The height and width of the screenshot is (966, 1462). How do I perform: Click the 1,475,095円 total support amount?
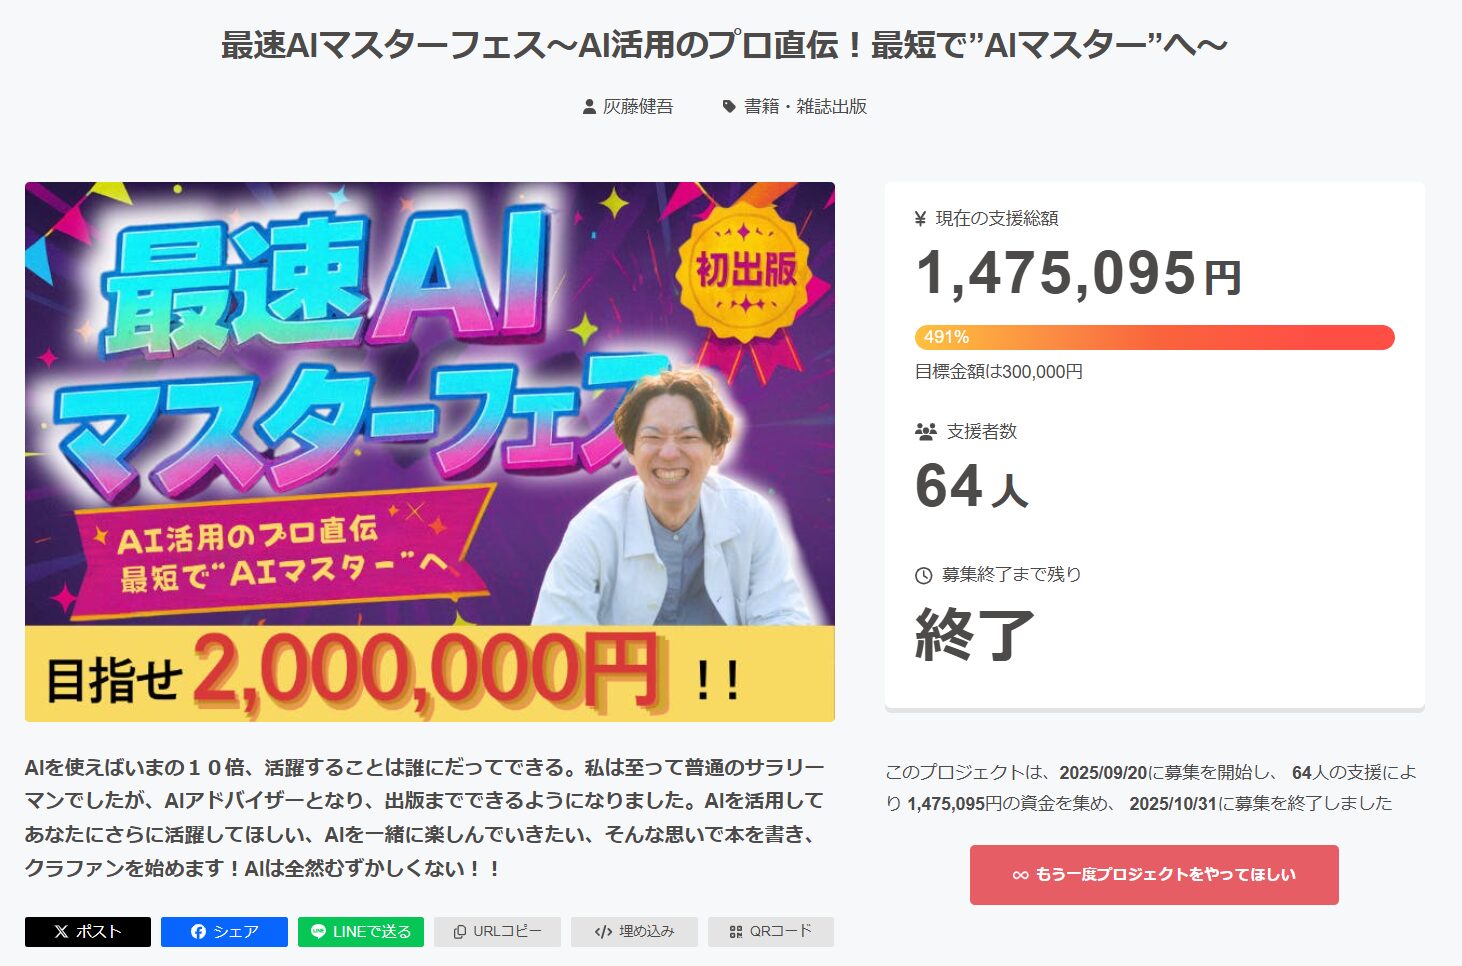[x=1078, y=274]
